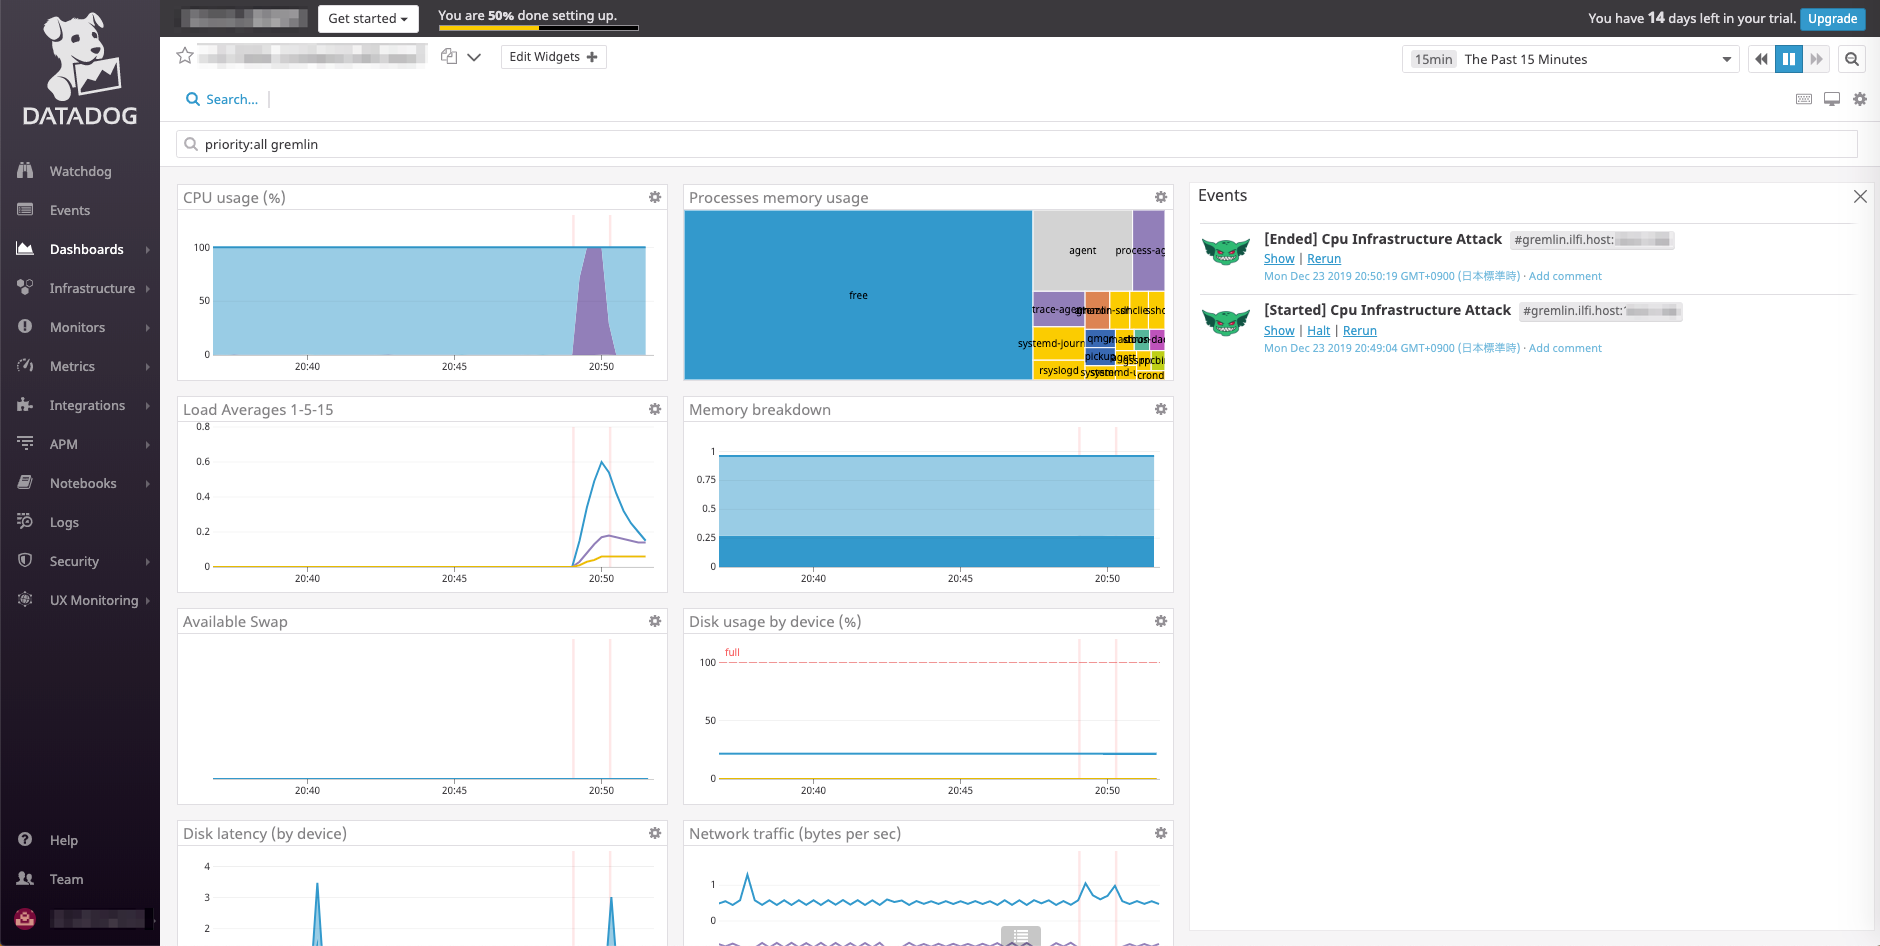Open the Logs section from the sidebar
The width and height of the screenshot is (1880, 946).
pyautogui.click(x=63, y=522)
